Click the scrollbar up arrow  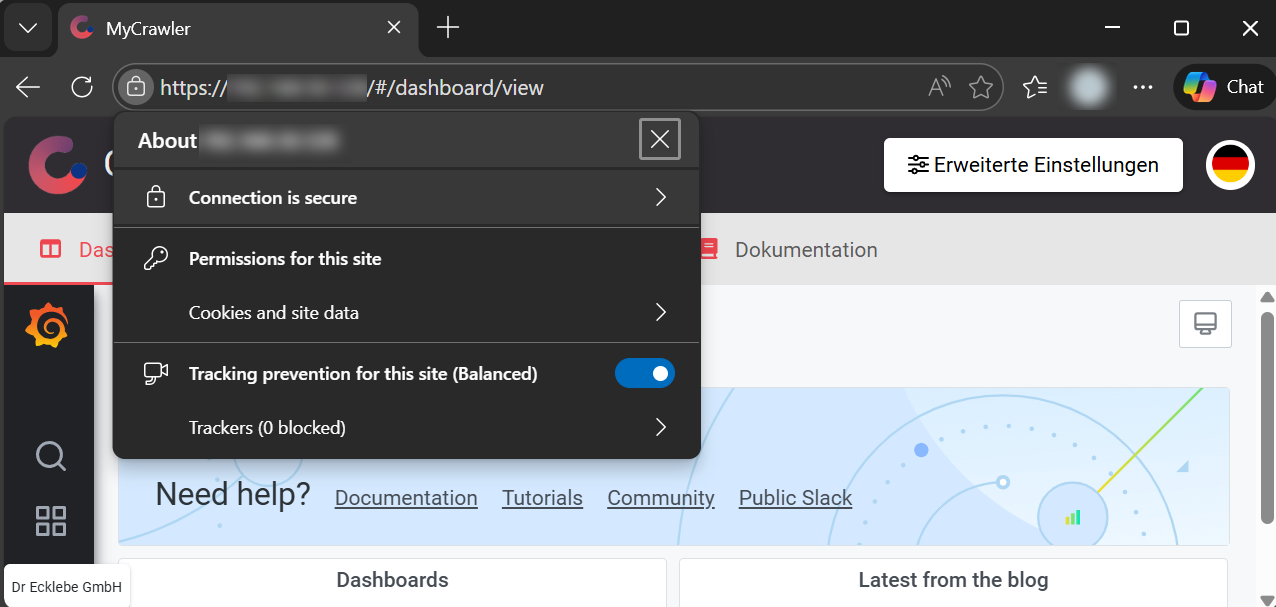click(1267, 297)
